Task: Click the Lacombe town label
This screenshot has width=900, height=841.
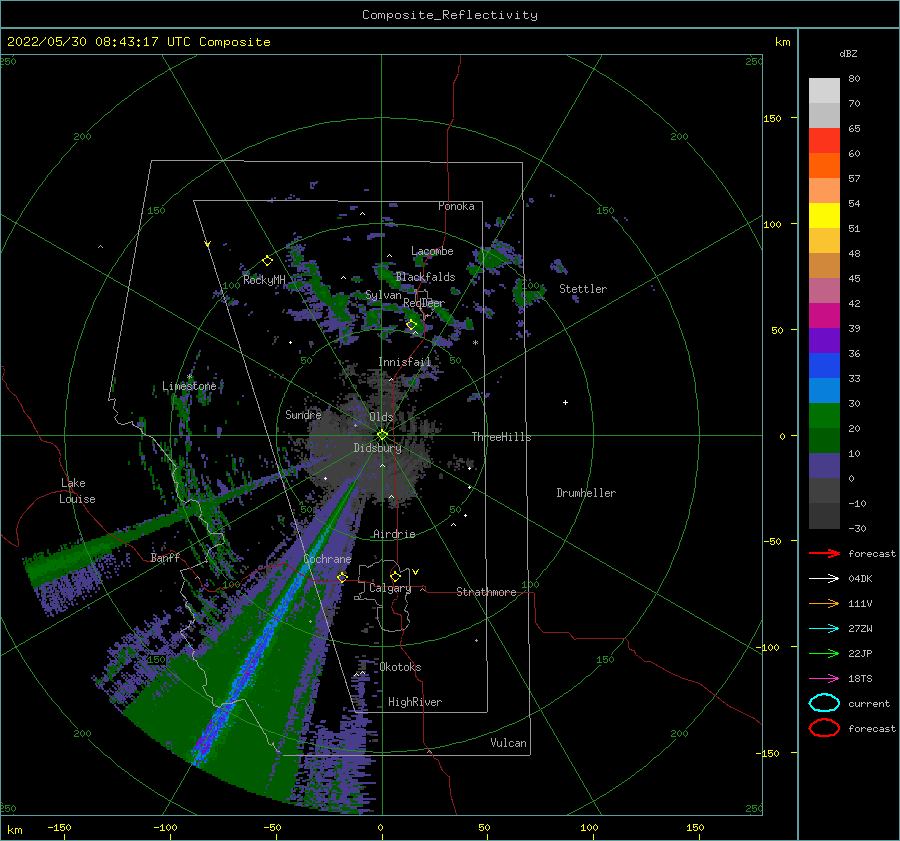Action: 432,251
